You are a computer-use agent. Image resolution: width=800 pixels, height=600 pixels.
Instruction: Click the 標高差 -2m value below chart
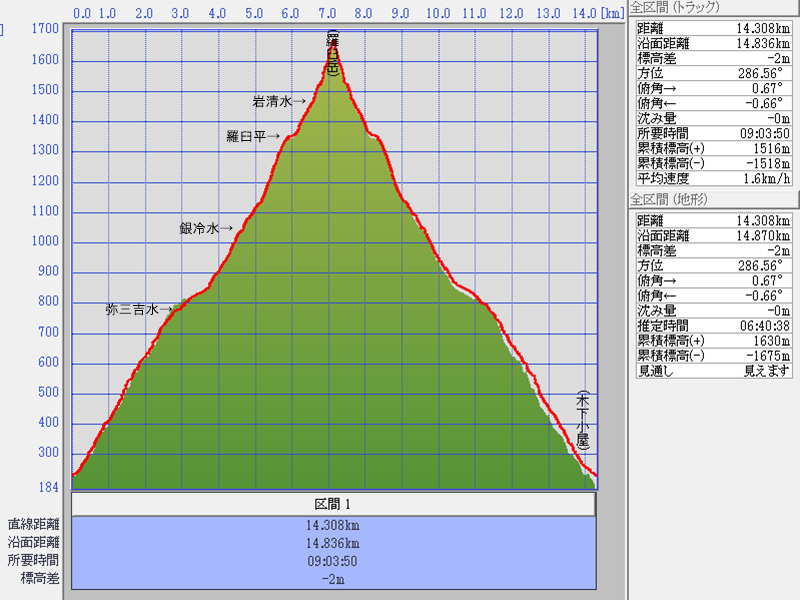coord(333,579)
